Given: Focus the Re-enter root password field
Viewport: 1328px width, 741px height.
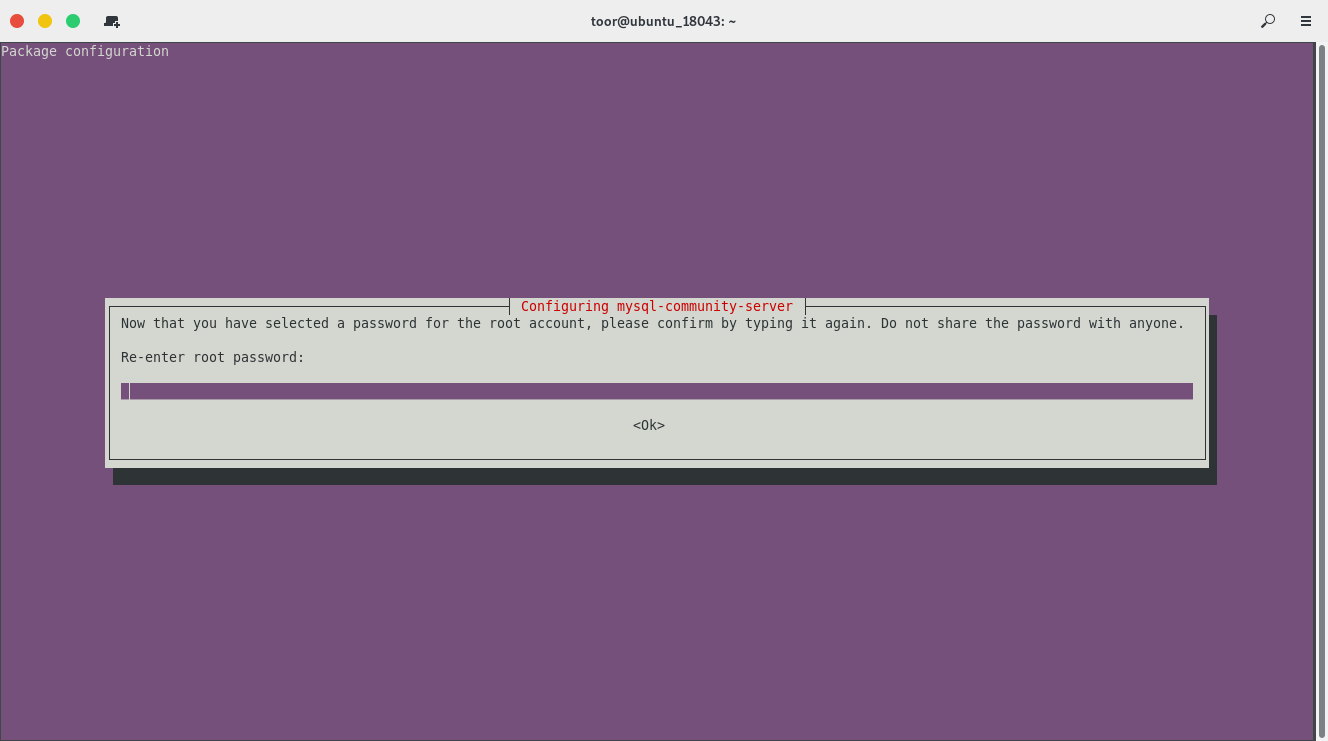Looking at the screenshot, I should [657, 391].
